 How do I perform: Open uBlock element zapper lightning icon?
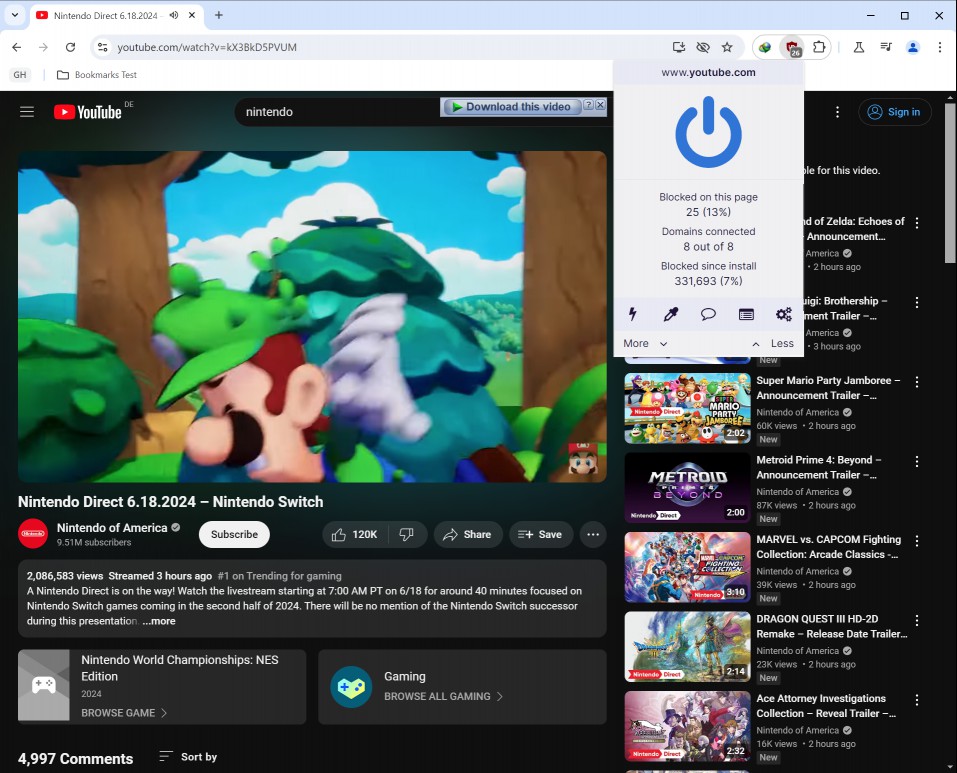click(632, 314)
